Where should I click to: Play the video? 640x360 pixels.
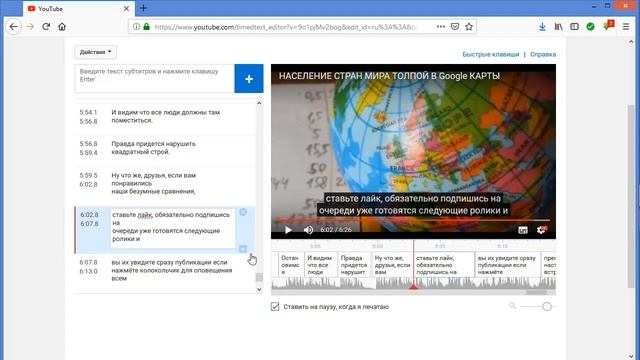coord(288,230)
